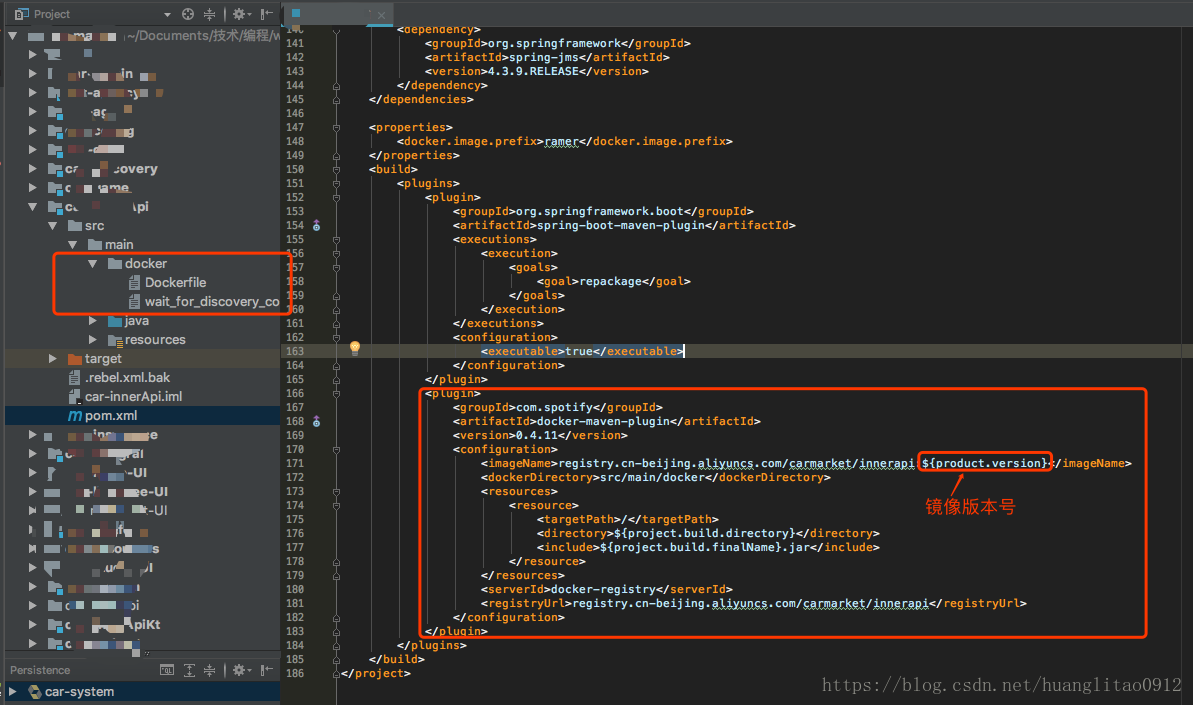1193x705 pixels.
Task: Collapse the docker folder arrow
Action: coord(93,264)
